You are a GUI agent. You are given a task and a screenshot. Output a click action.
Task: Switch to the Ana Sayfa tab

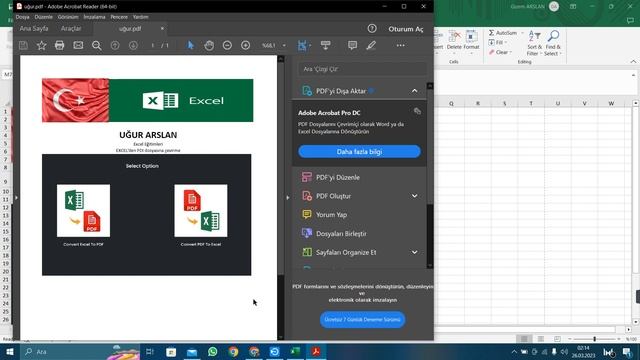[x=34, y=29]
